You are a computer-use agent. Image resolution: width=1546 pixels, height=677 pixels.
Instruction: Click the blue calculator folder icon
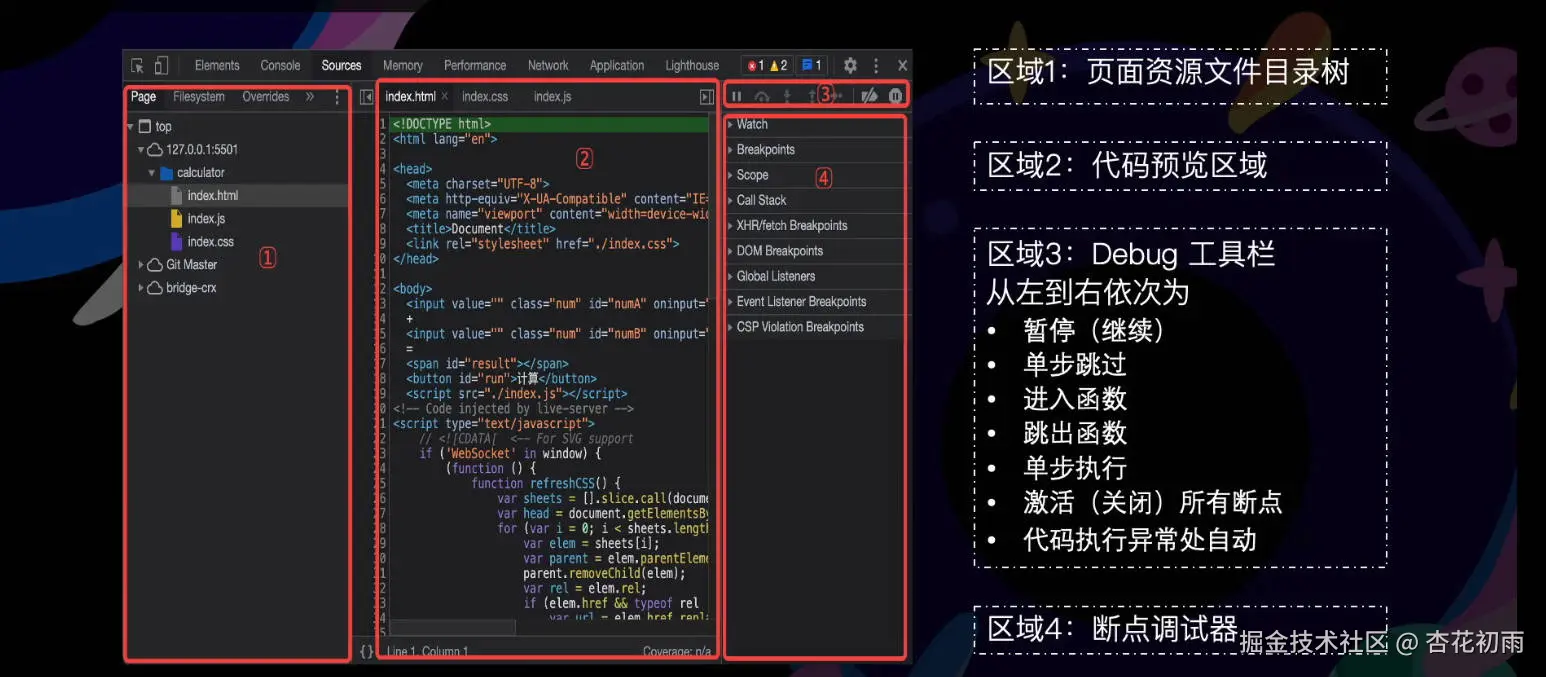[x=167, y=173]
